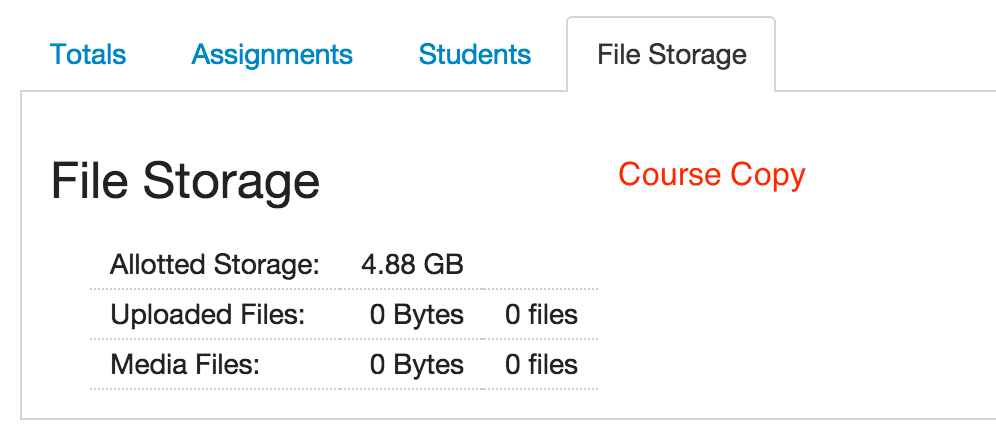The height and width of the screenshot is (434, 996).
Task: Click the File Storage heading
Action: 185,181
